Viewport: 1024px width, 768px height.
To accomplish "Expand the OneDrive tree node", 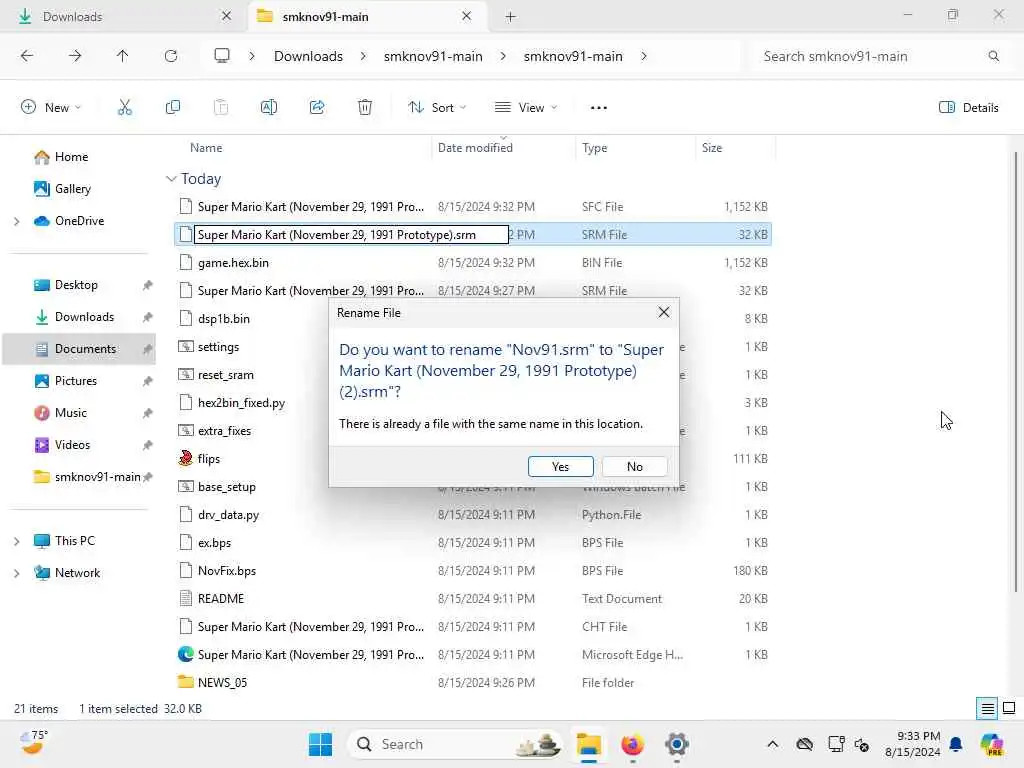I will (17, 221).
